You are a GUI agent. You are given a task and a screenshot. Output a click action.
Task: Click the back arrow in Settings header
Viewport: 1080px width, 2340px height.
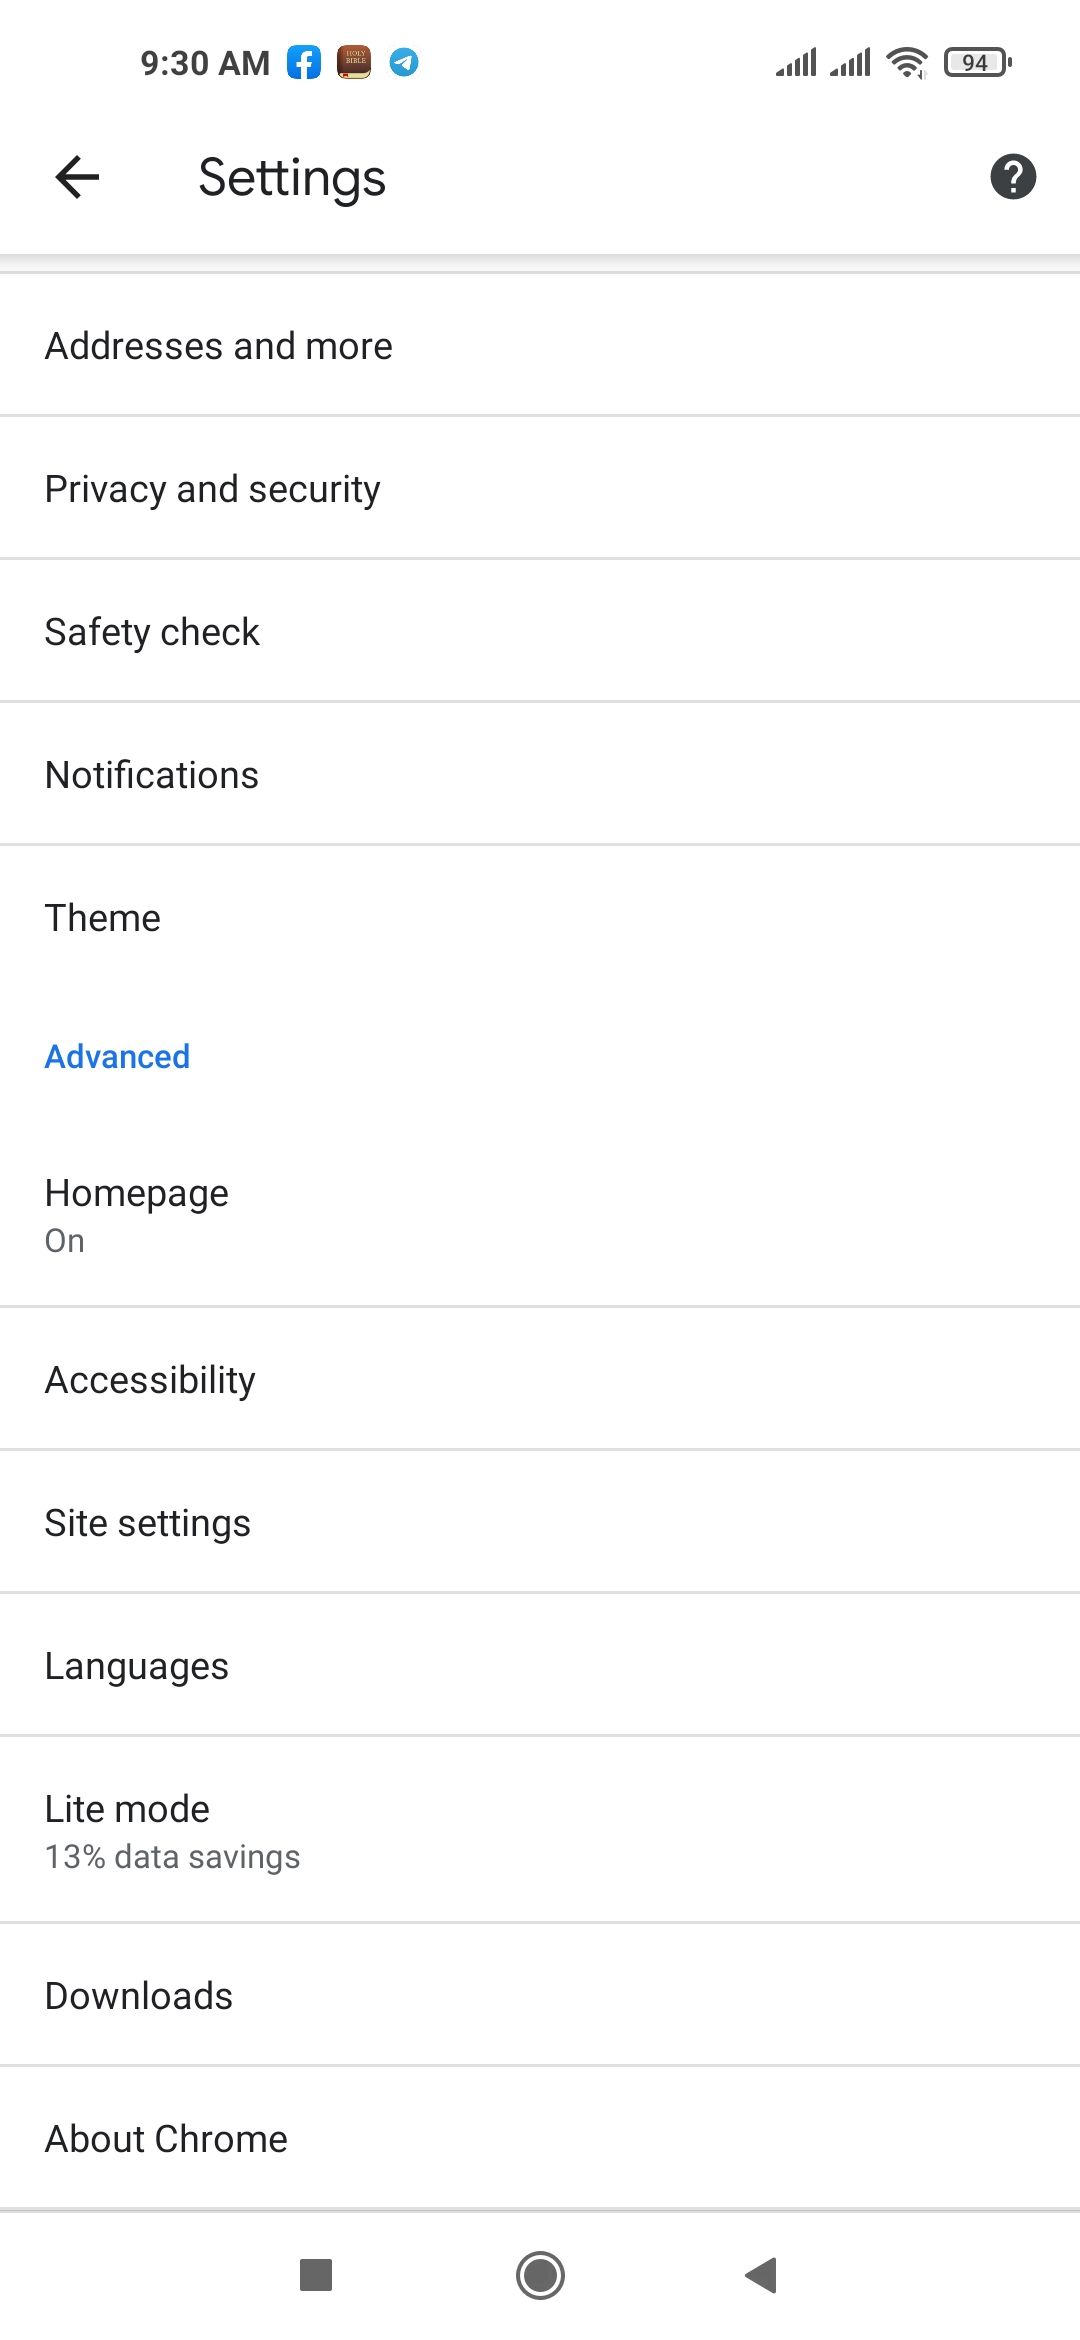click(x=76, y=178)
